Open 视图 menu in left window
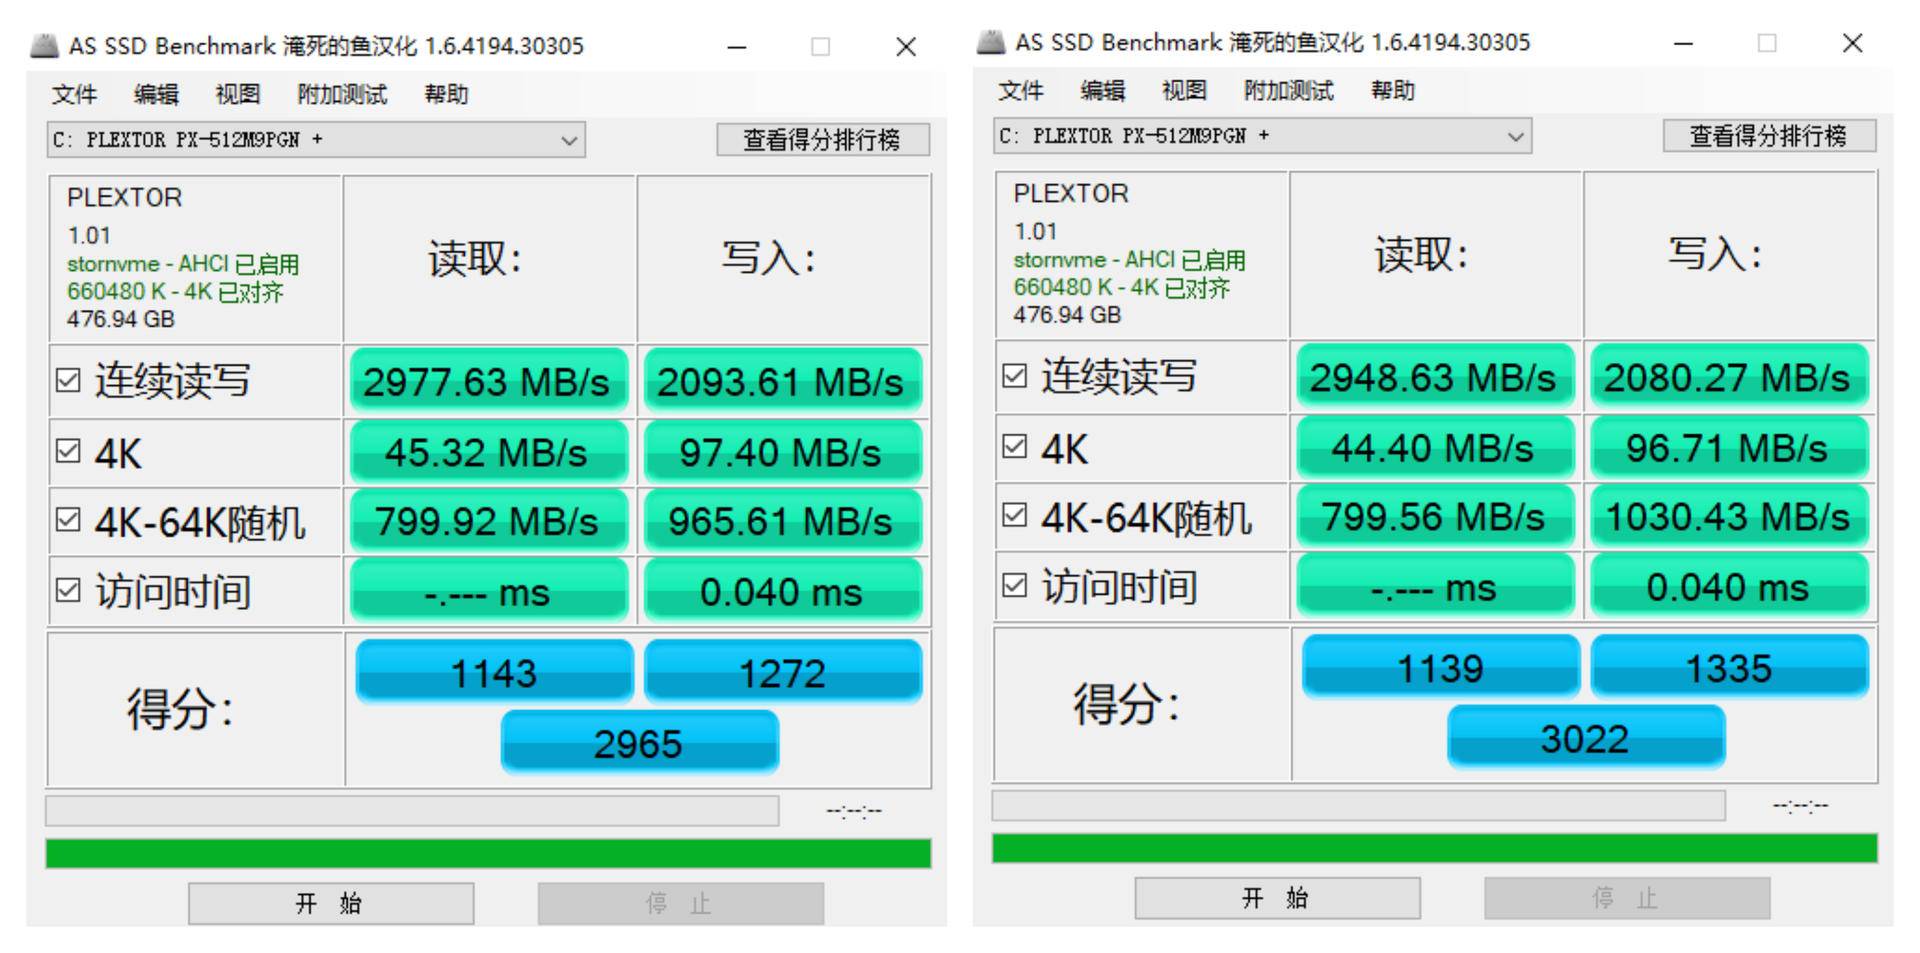 (x=238, y=94)
